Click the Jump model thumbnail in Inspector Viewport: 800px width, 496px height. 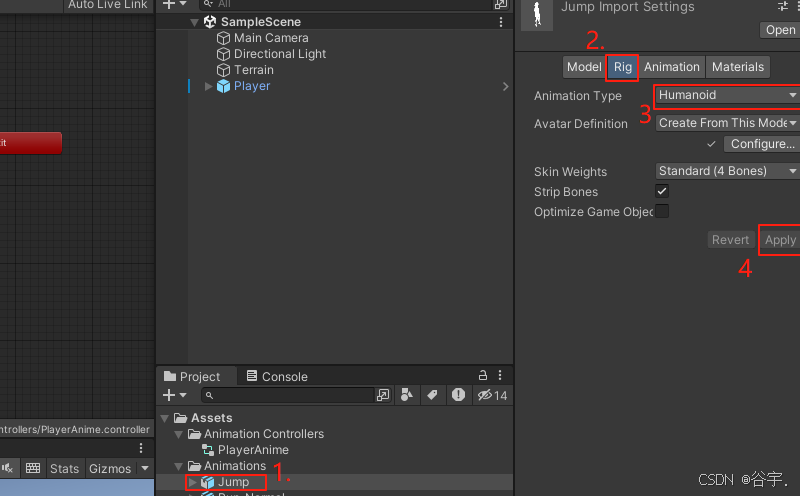coord(537,14)
